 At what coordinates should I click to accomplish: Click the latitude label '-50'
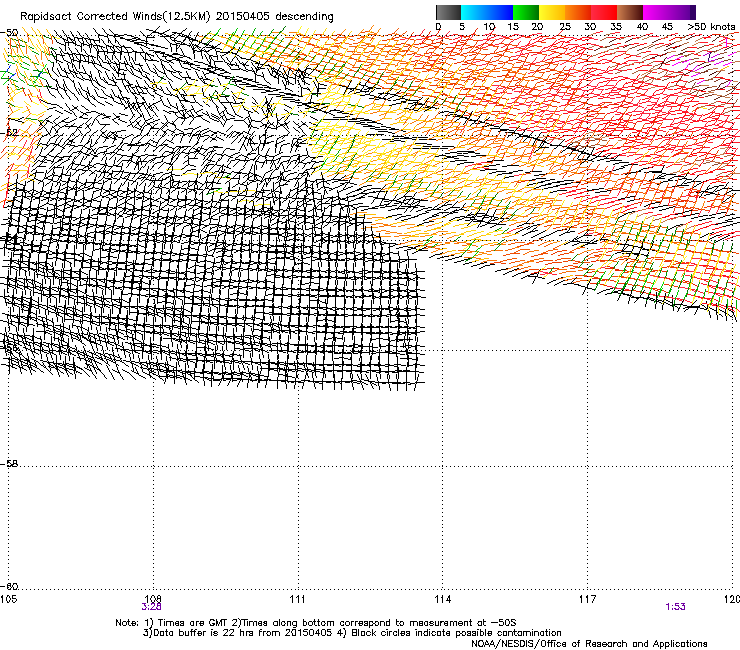pyautogui.click(x=9, y=33)
